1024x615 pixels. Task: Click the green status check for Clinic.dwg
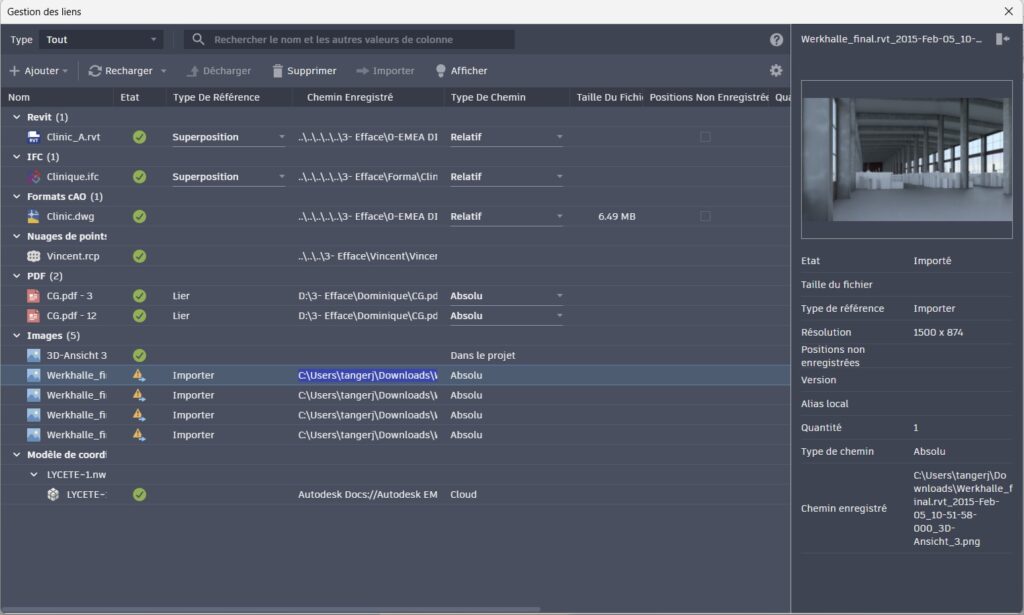[139, 216]
